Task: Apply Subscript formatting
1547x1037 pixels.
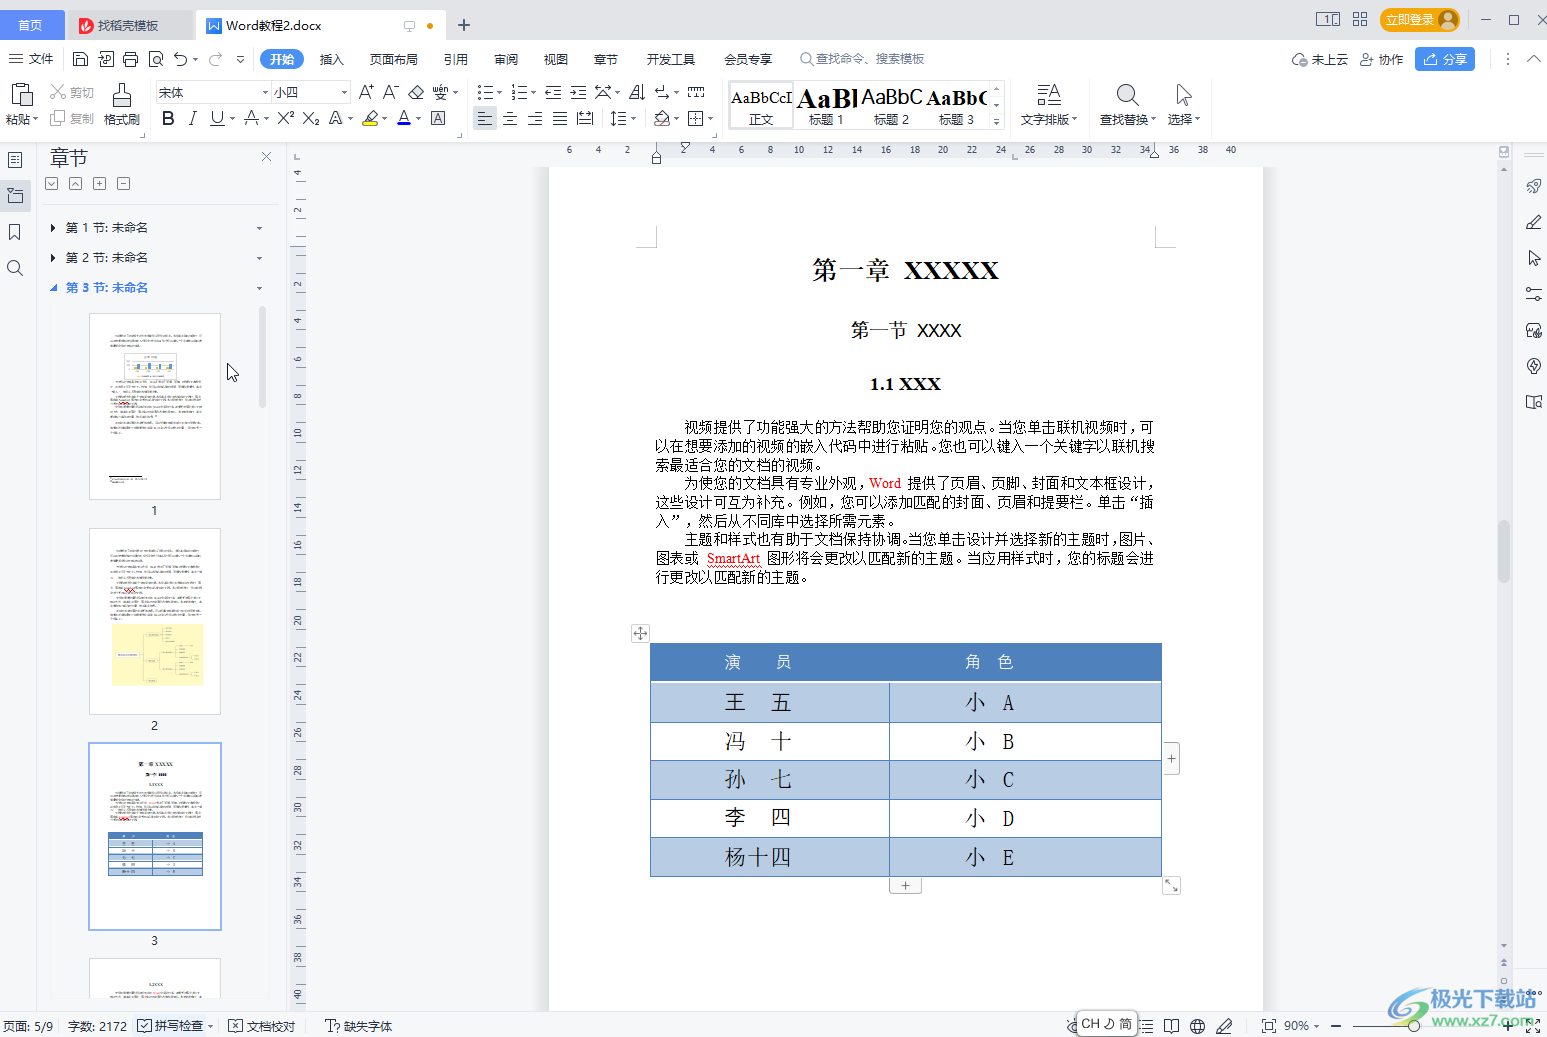Action: click(x=311, y=118)
